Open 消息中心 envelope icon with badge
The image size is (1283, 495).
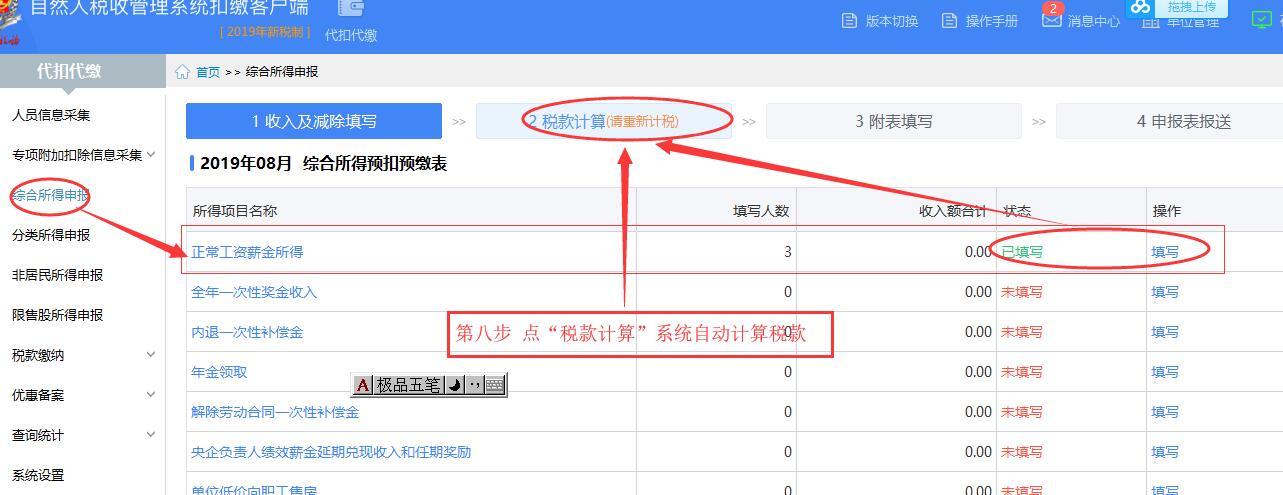click(1051, 19)
